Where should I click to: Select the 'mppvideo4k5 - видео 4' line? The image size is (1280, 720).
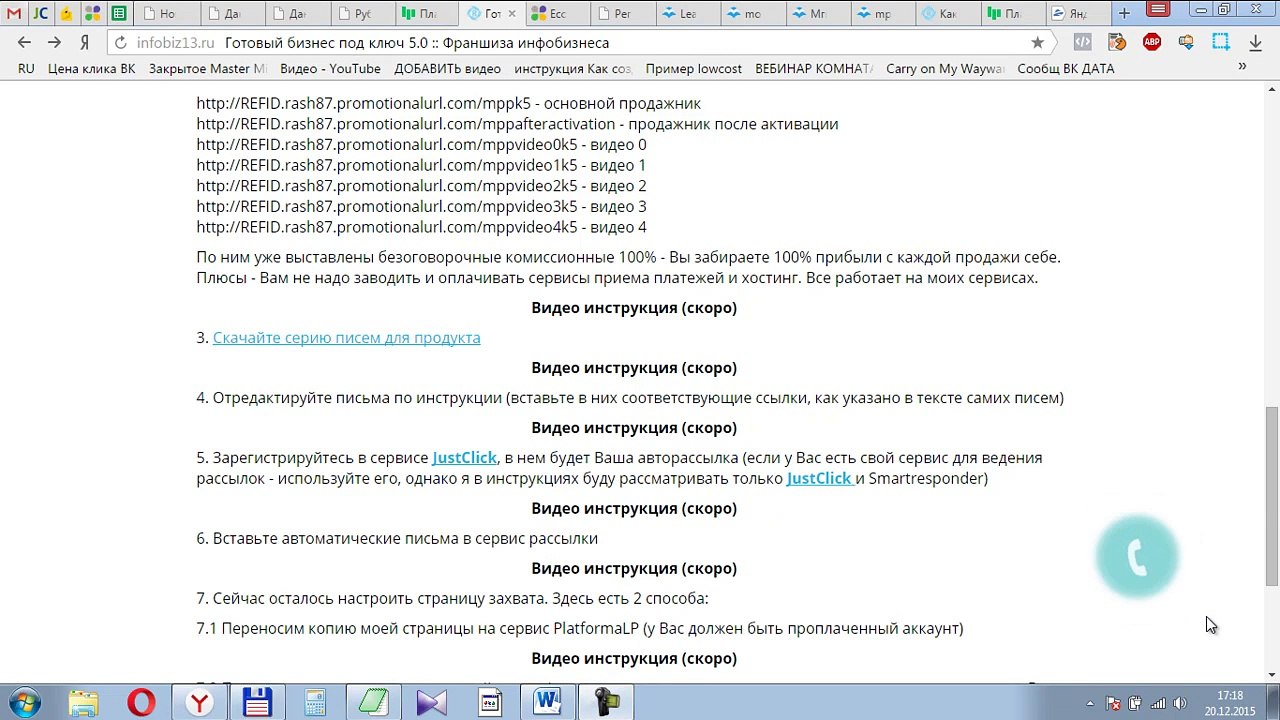point(421,227)
